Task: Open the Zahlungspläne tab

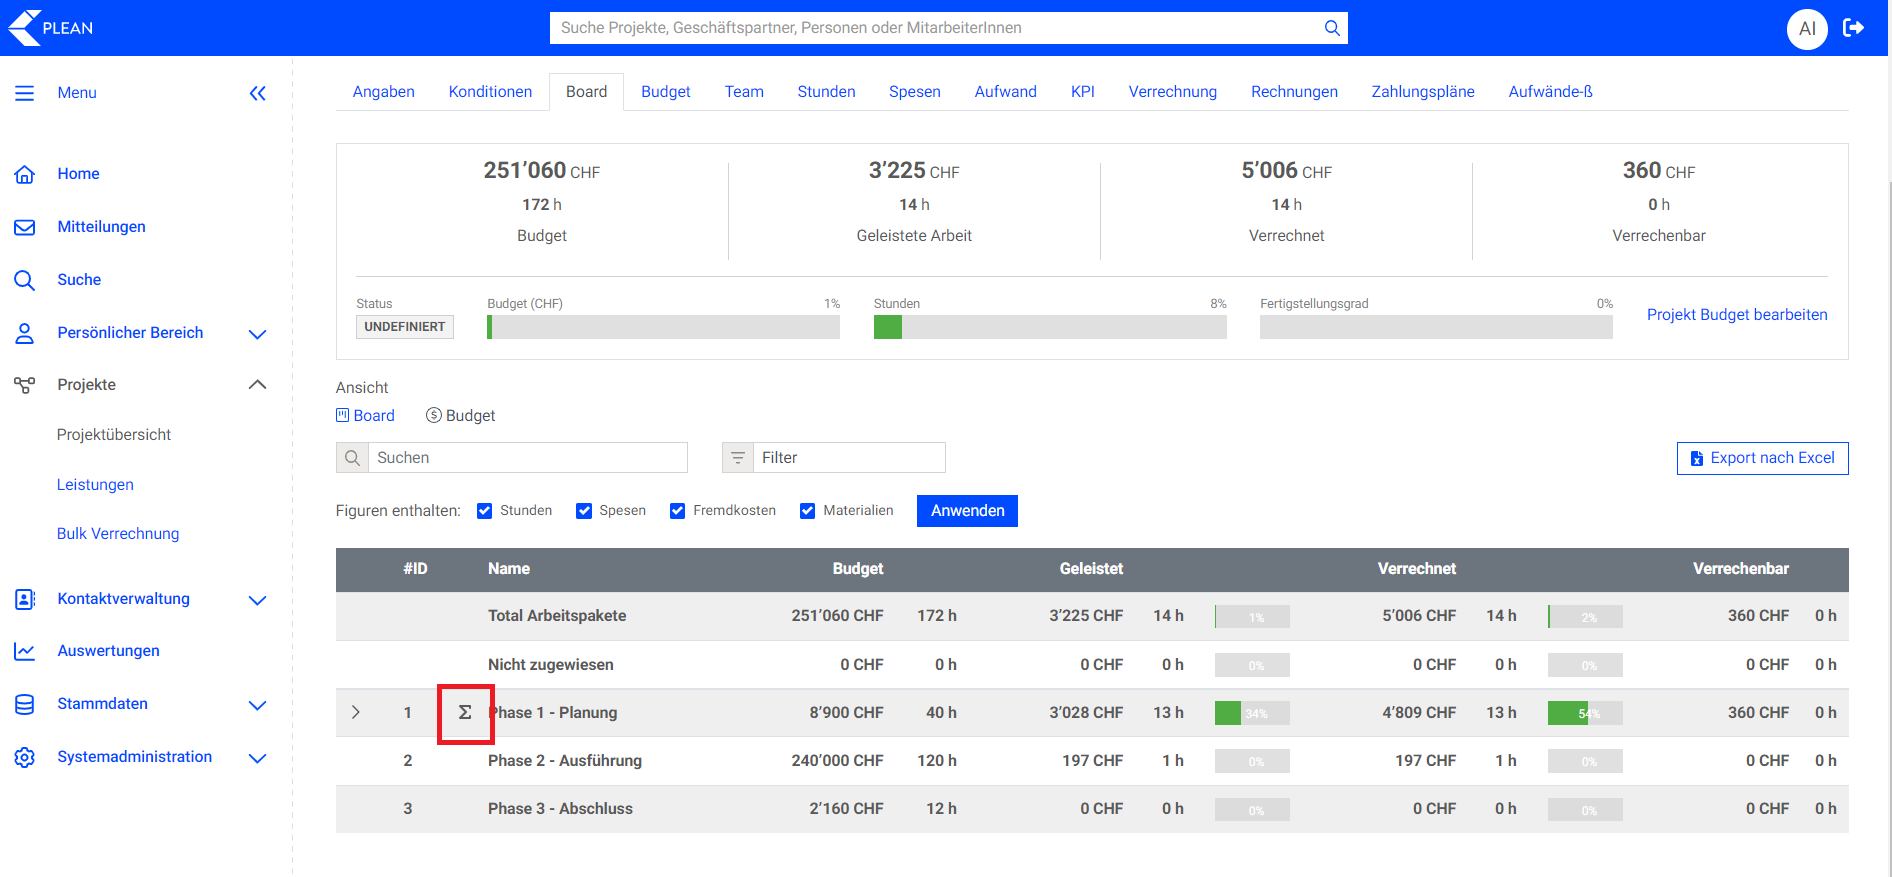Action: pos(1423,92)
